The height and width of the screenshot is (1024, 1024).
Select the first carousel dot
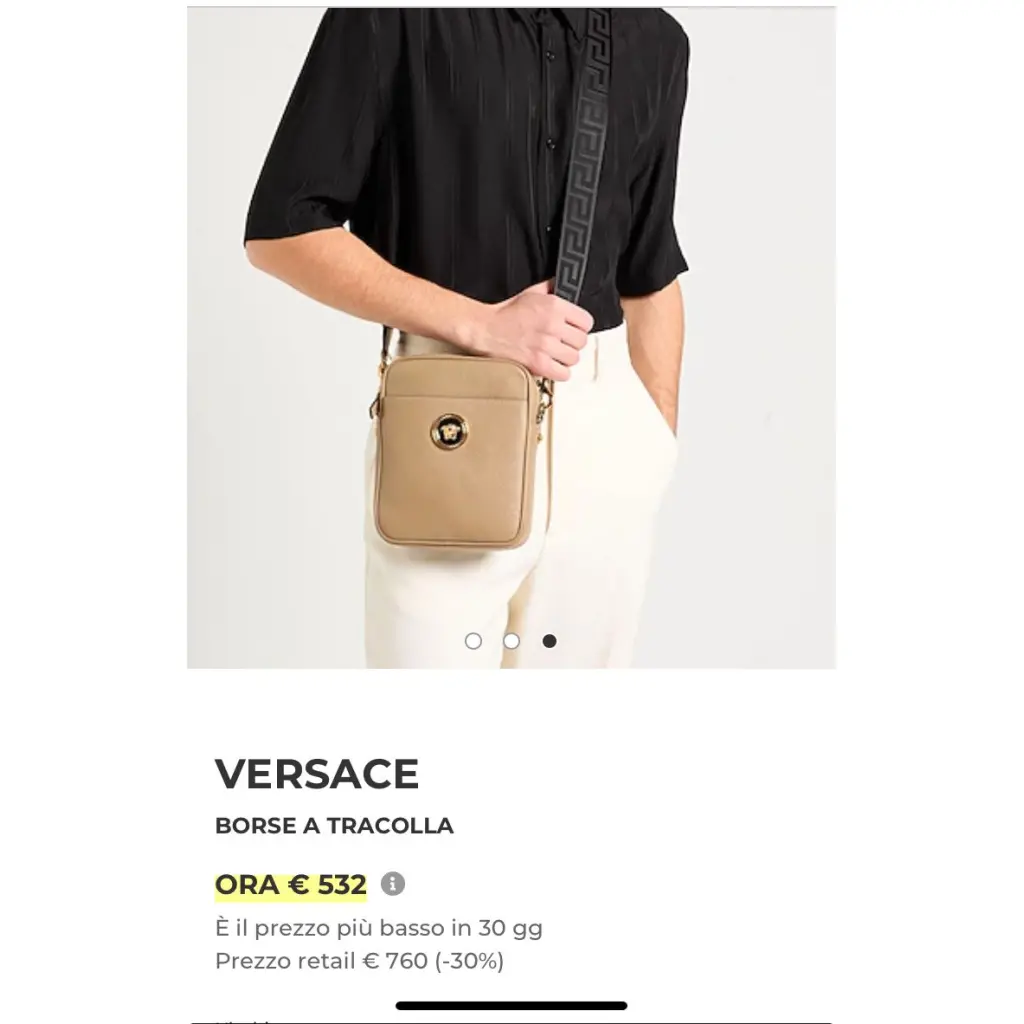473,641
